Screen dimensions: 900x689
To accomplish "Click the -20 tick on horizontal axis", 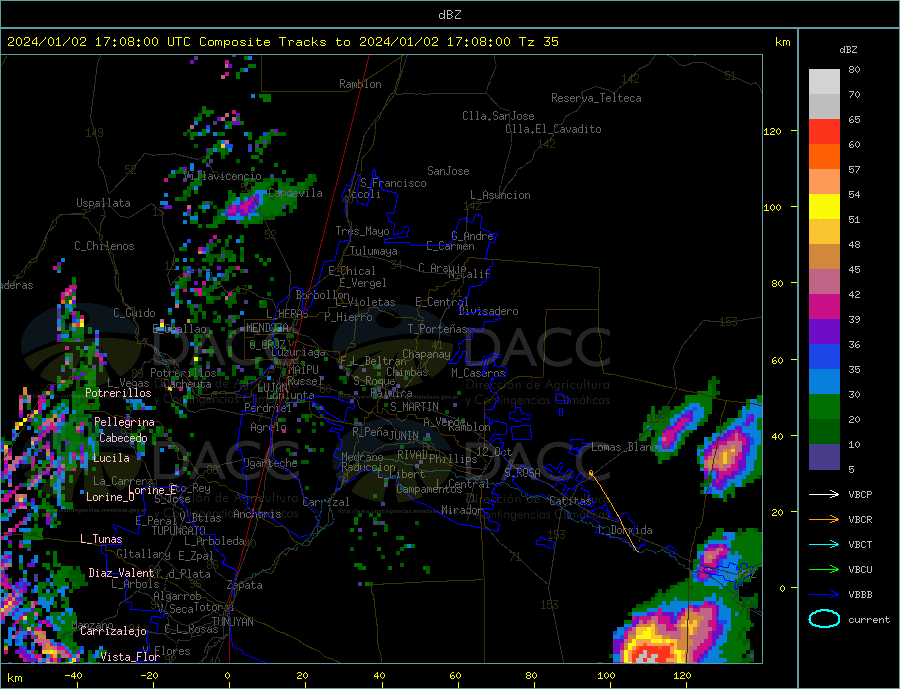I will point(149,675).
